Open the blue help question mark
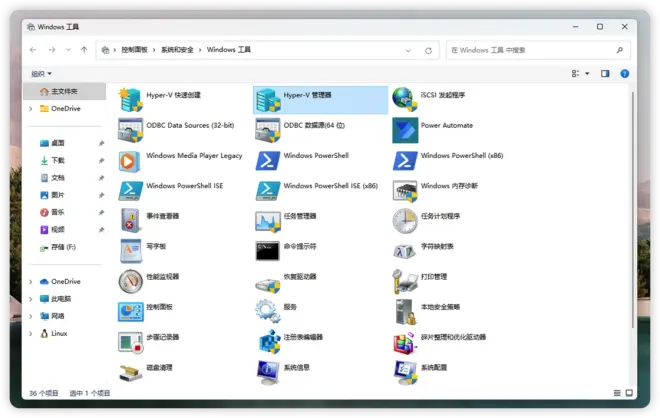The image size is (660, 418). pyautogui.click(x=625, y=74)
